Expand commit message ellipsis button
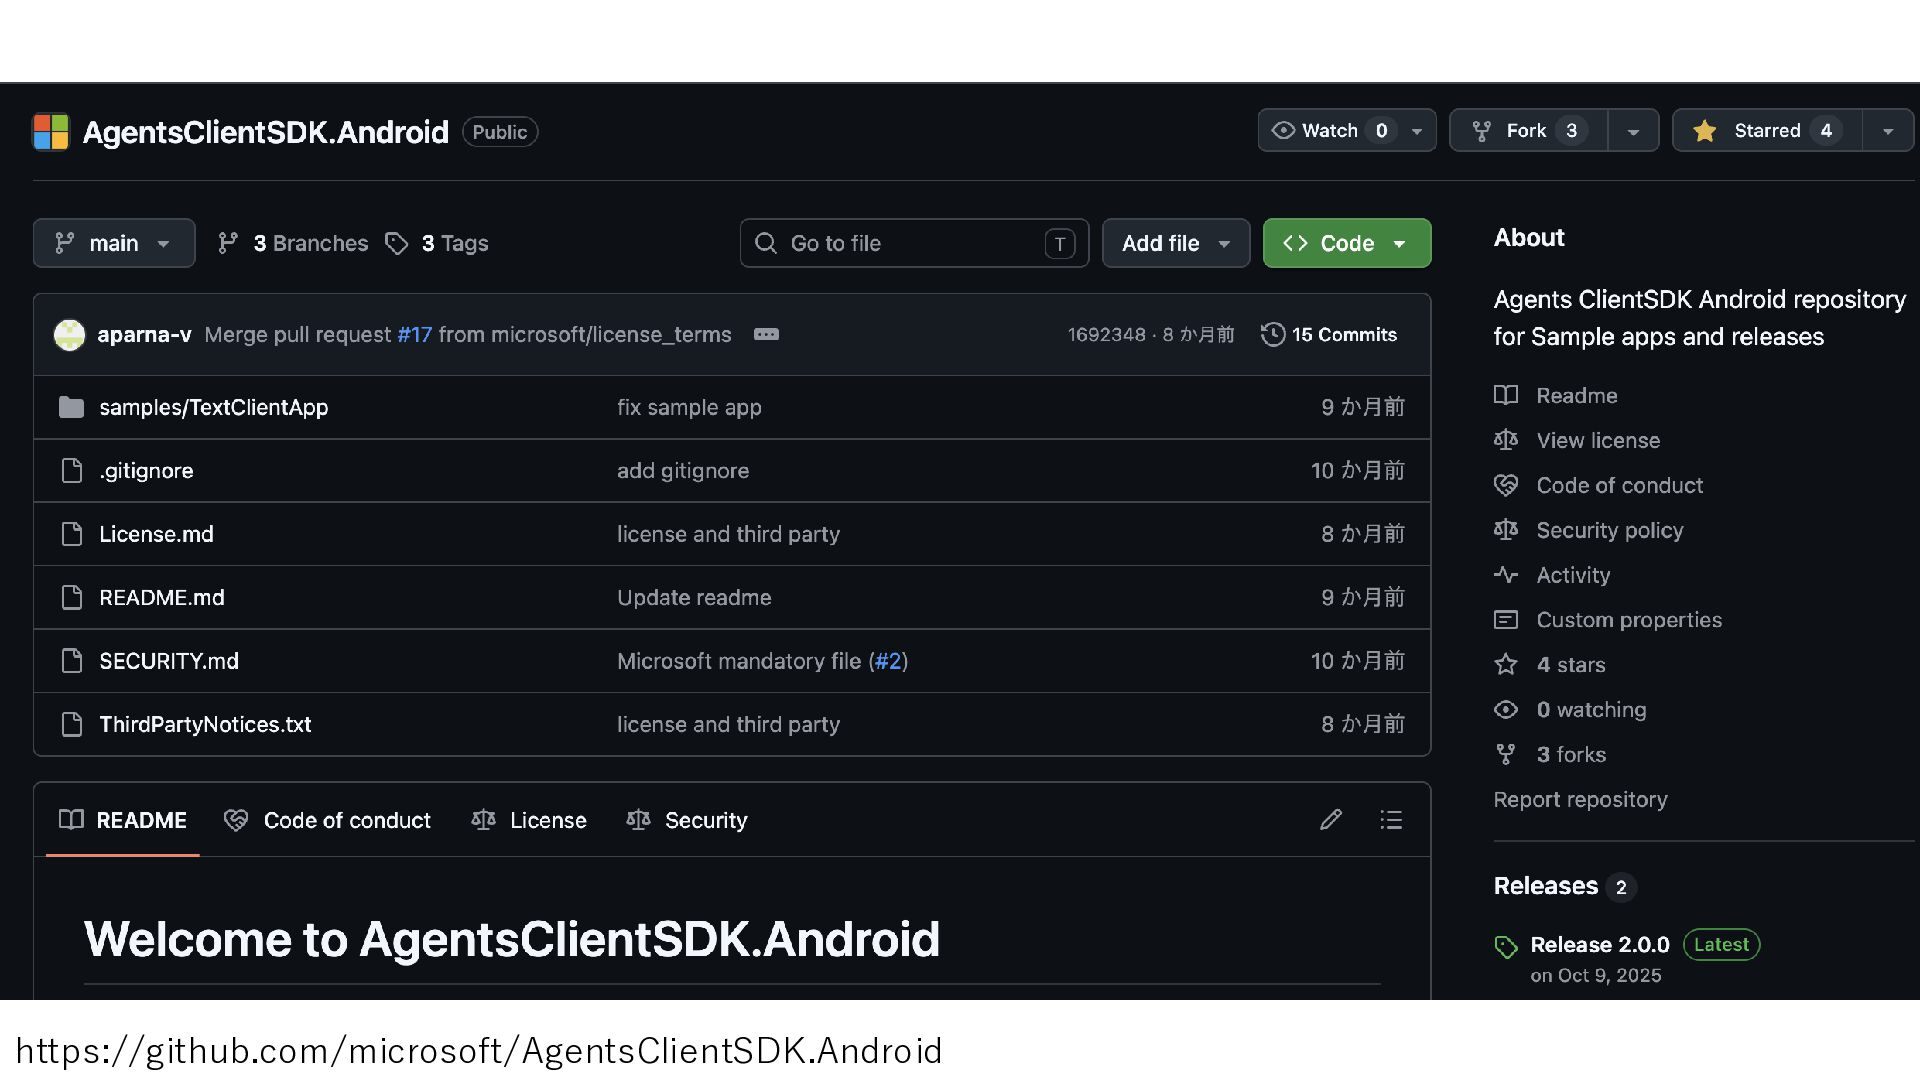The image size is (1920, 1080). pyautogui.click(x=766, y=335)
